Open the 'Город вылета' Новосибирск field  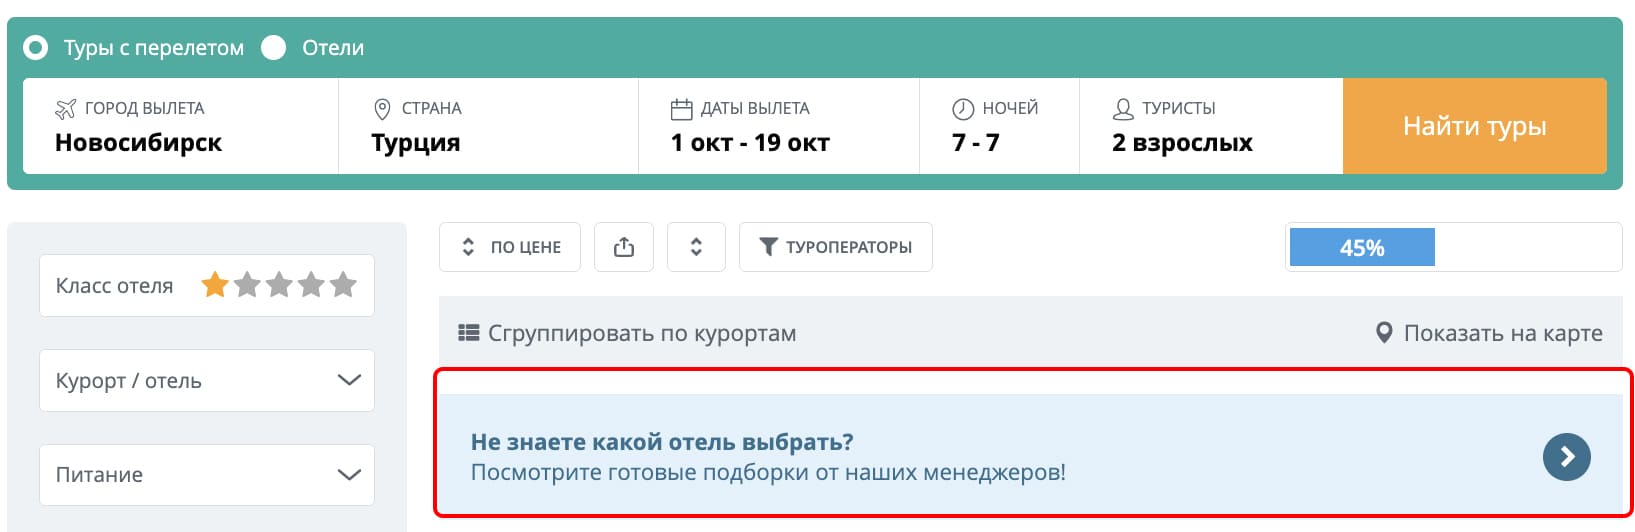181,126
